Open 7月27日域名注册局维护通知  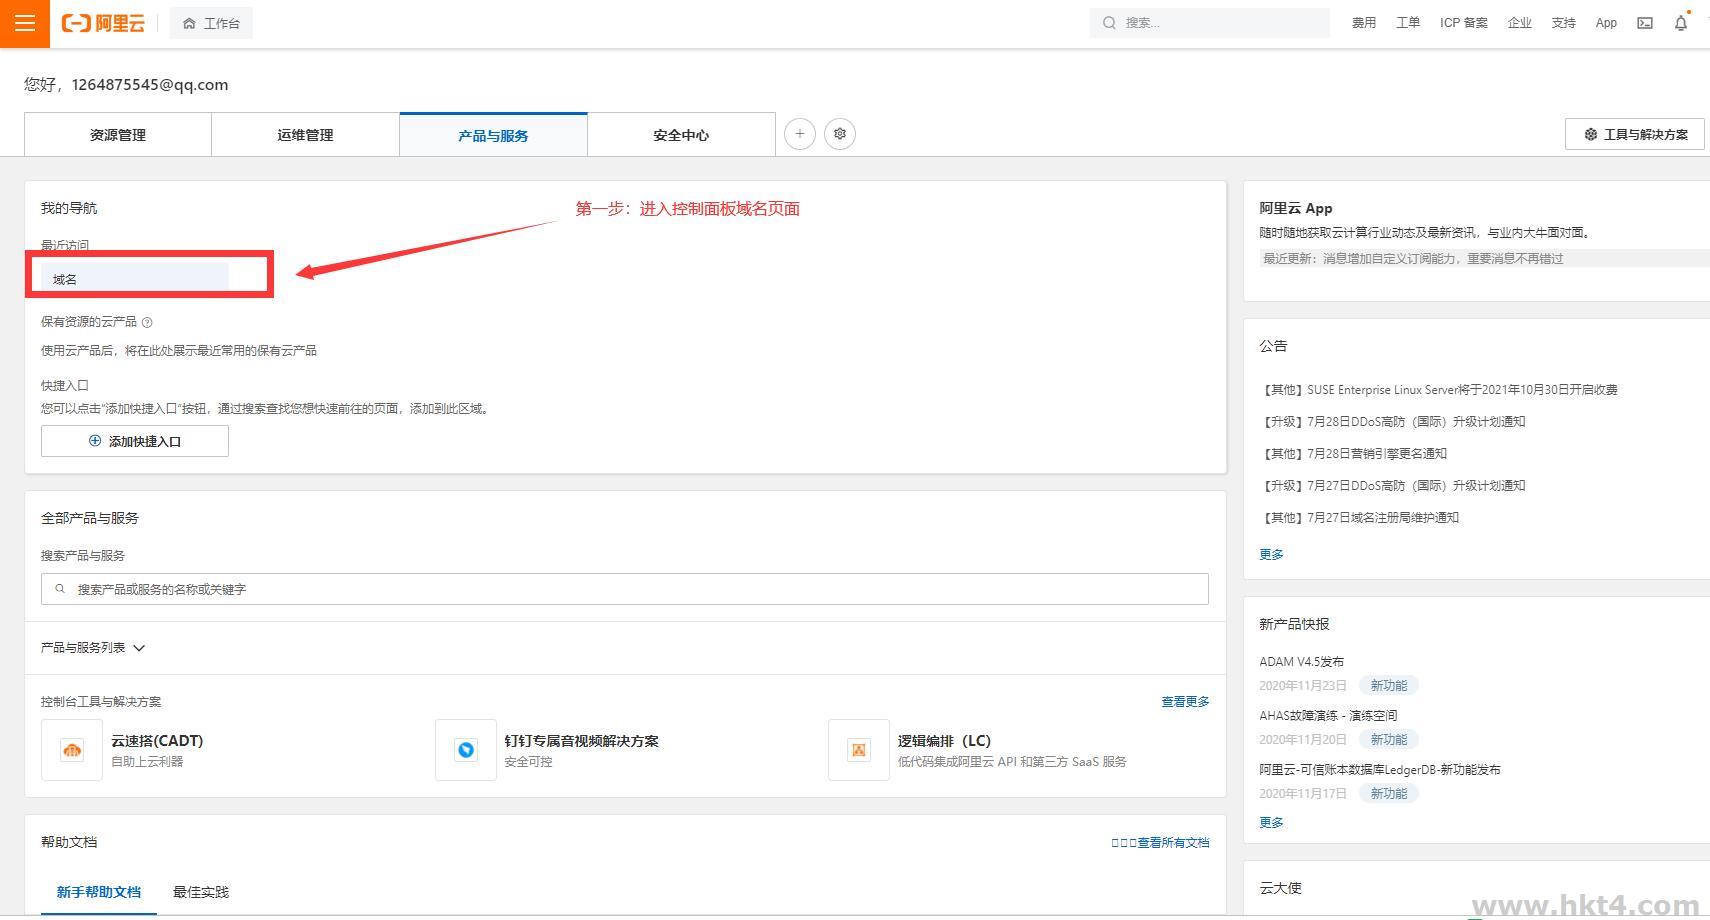click(x=1360, y=518)
